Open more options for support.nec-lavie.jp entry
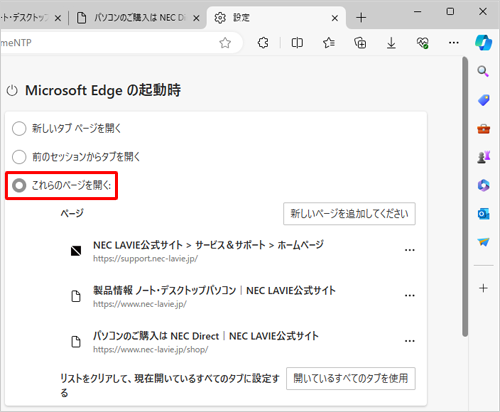This screenshot has height=412, width=500. point(409,250)
